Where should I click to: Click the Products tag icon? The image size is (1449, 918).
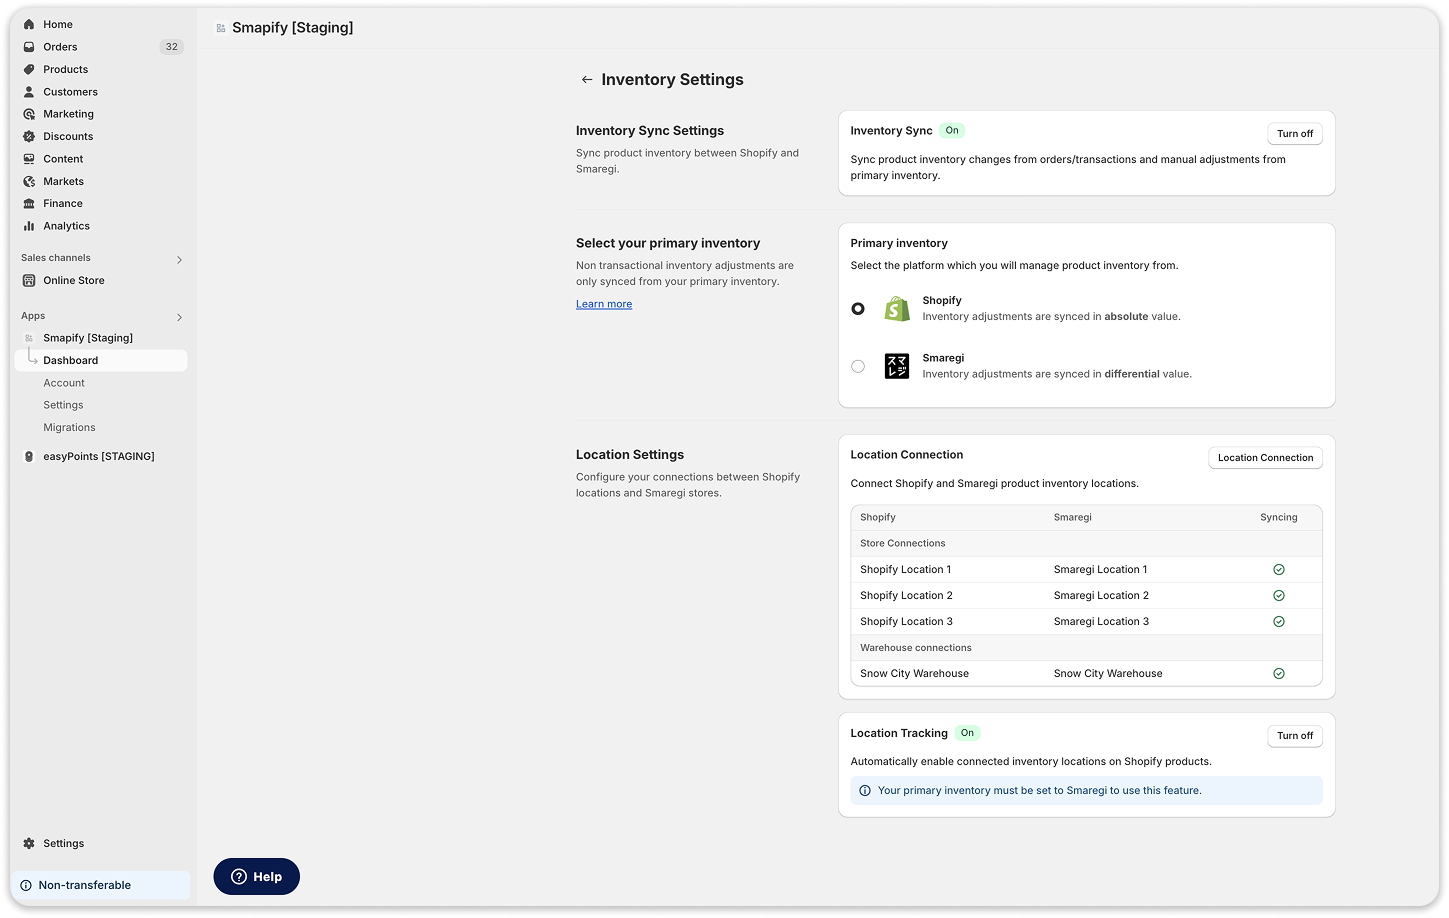[x=29, y=69]
